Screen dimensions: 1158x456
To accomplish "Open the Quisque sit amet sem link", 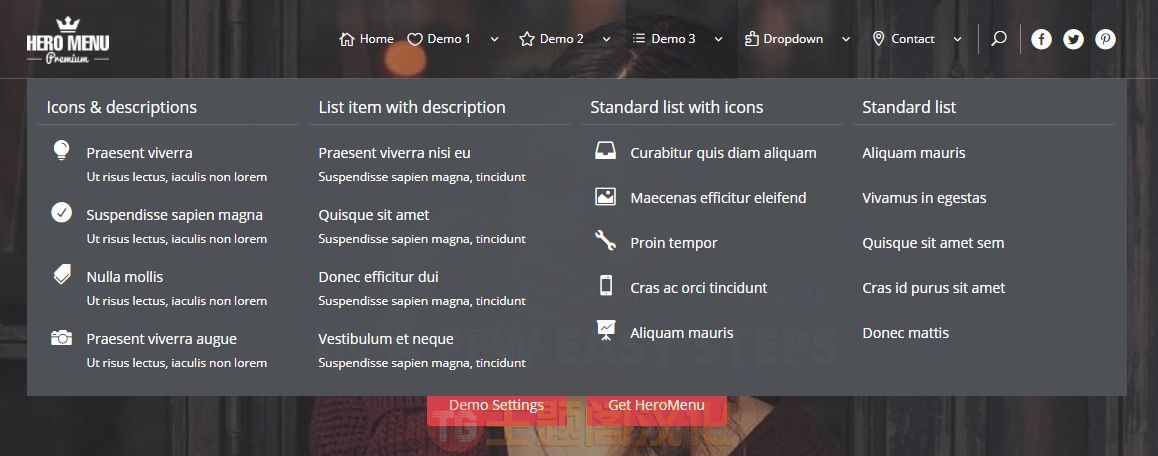I will 933,243.
